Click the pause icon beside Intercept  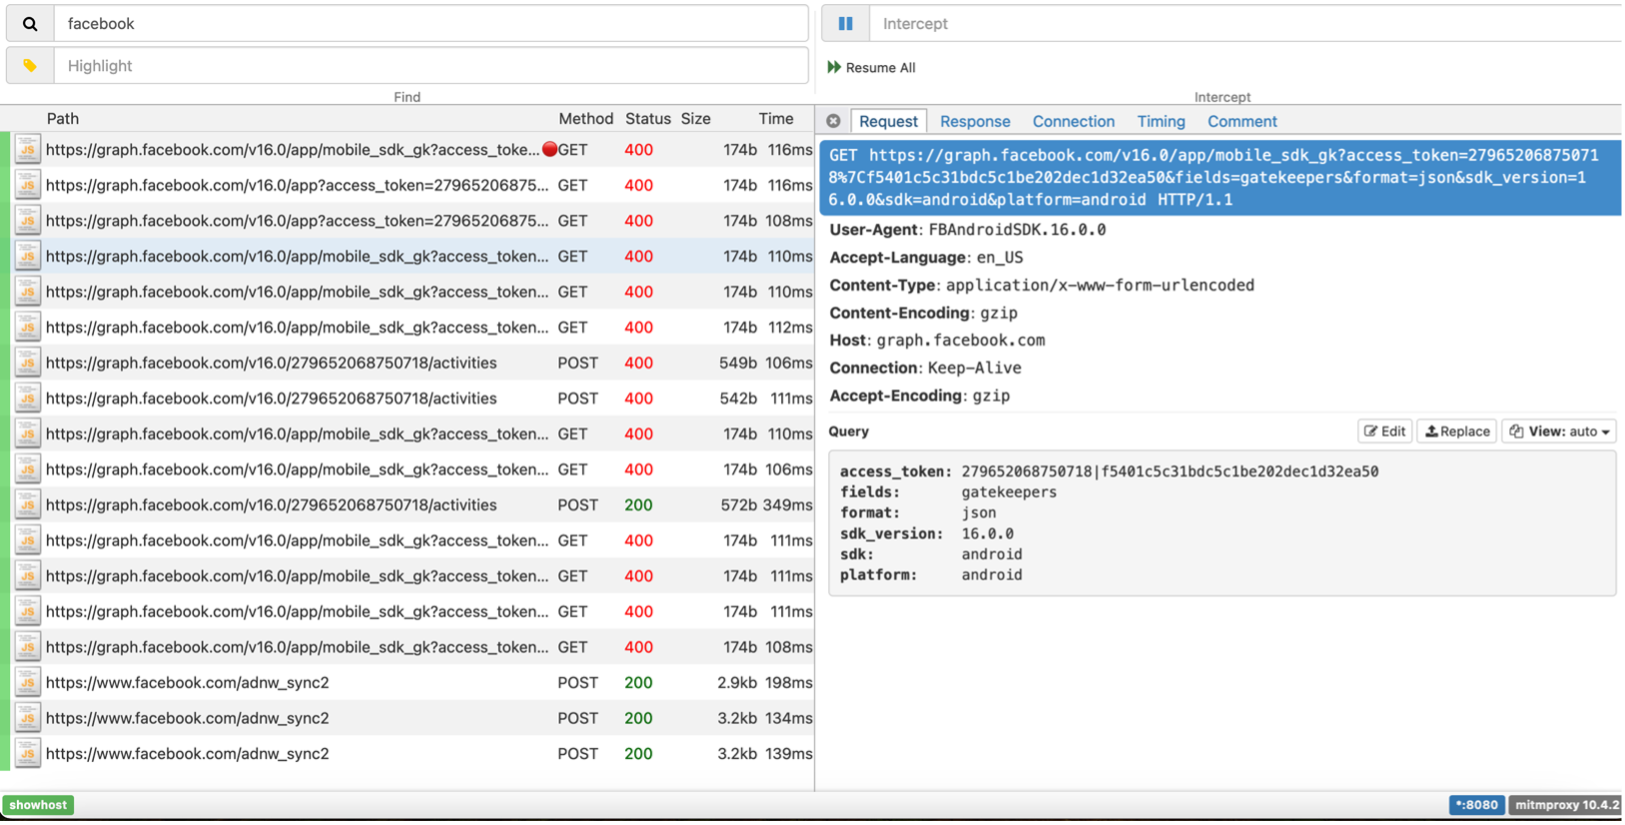(845, 24)
